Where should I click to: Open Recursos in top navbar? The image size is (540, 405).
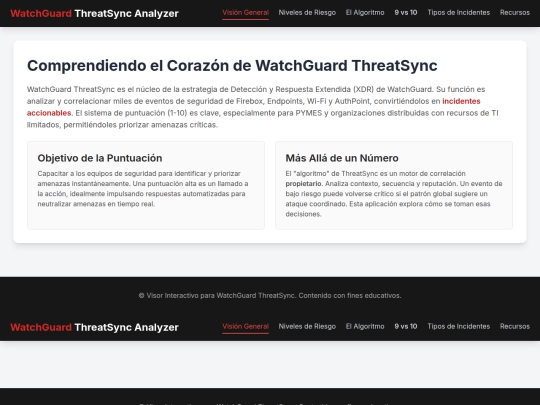(x=515, y=13)
